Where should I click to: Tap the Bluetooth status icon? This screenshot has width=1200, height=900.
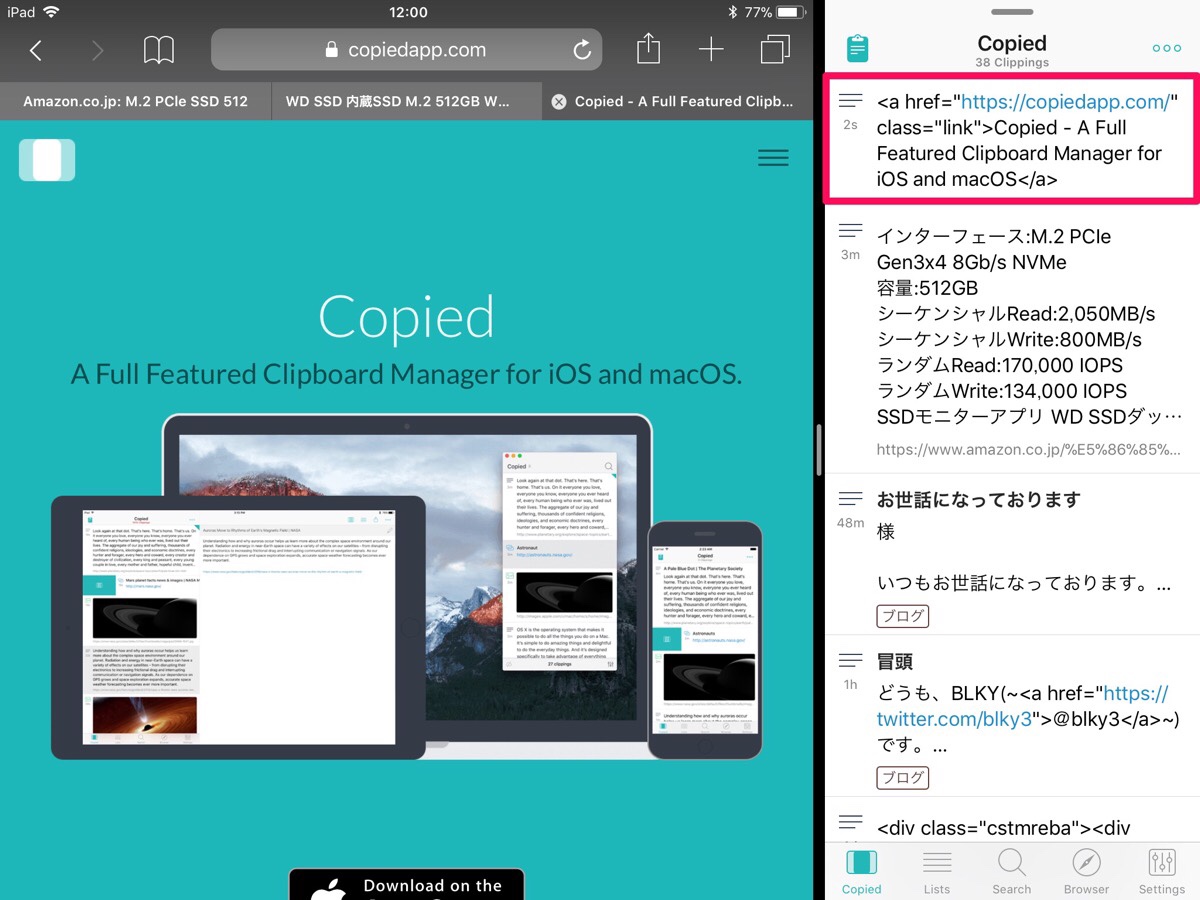pos(732,12)
